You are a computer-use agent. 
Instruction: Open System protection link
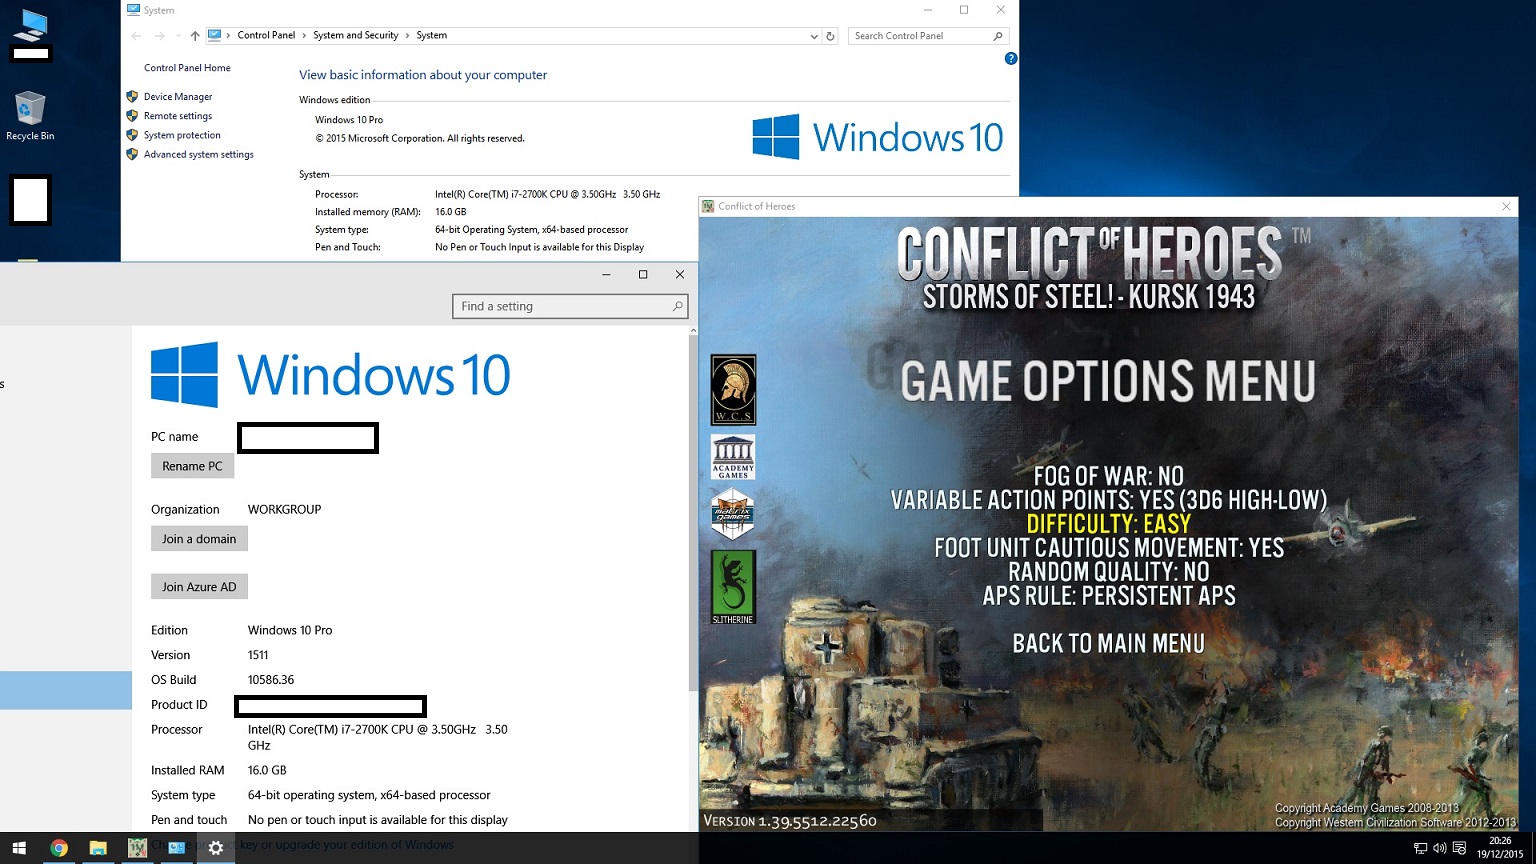coord(182,135)
